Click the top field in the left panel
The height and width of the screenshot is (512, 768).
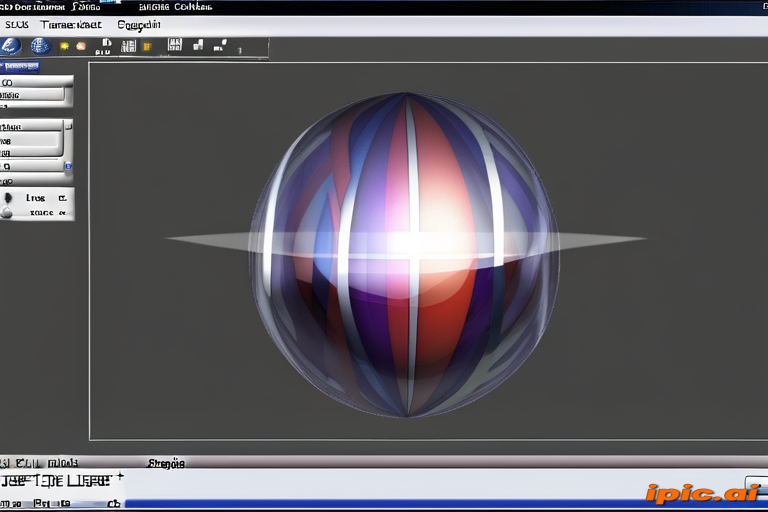click(36, 82)
